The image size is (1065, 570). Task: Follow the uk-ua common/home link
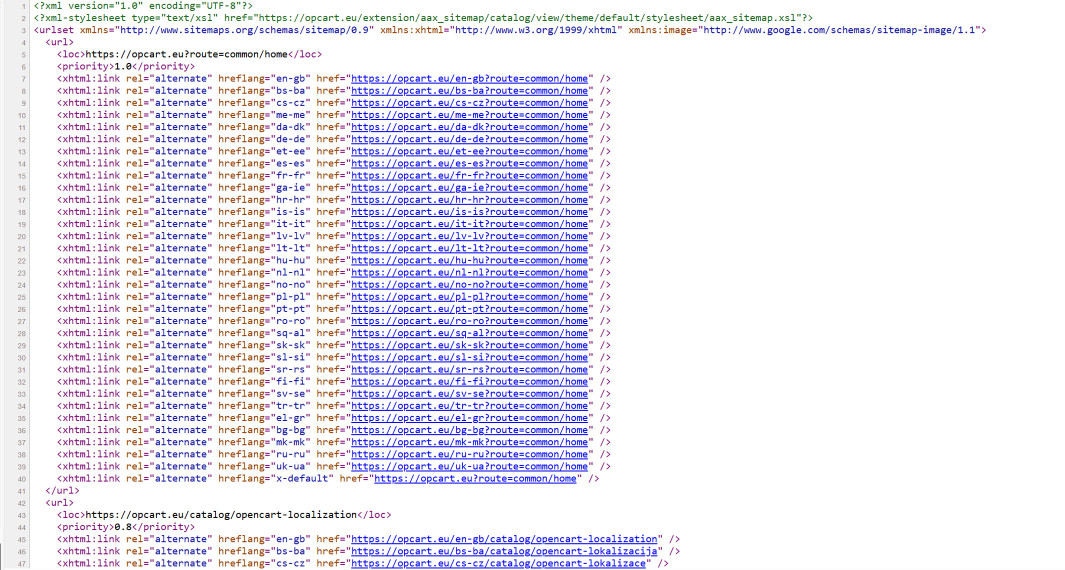tap(469, 466)
